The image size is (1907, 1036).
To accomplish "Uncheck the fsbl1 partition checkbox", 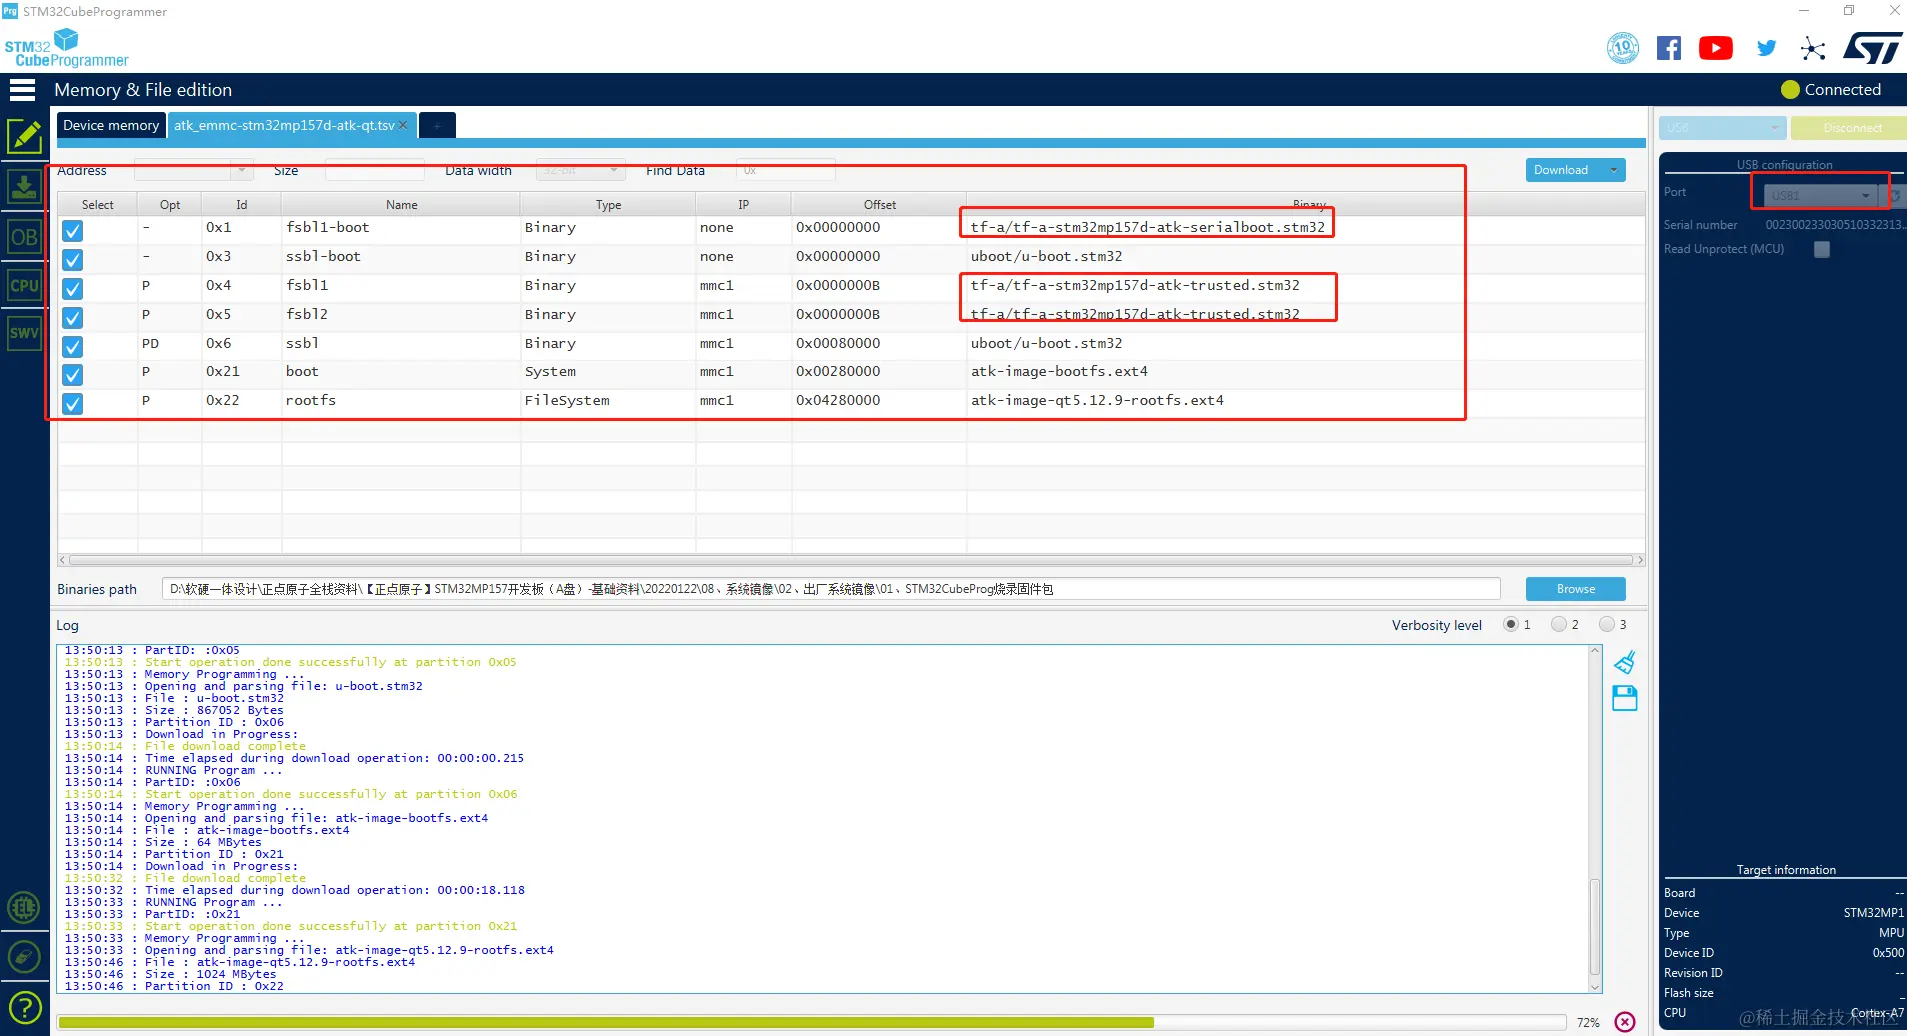I will pos(72,289).
